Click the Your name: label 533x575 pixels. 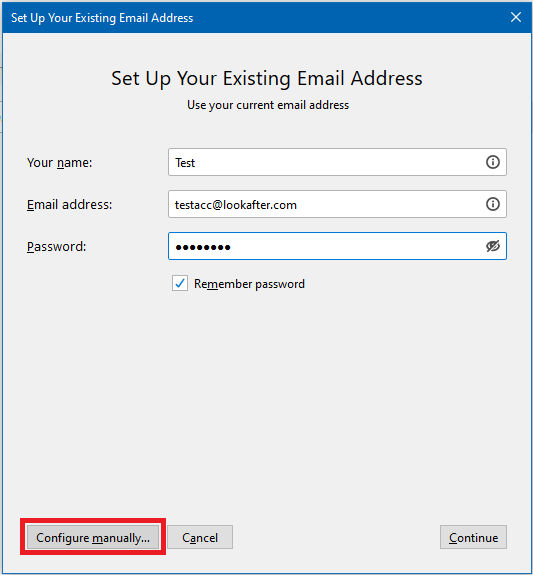pos(59,162)
